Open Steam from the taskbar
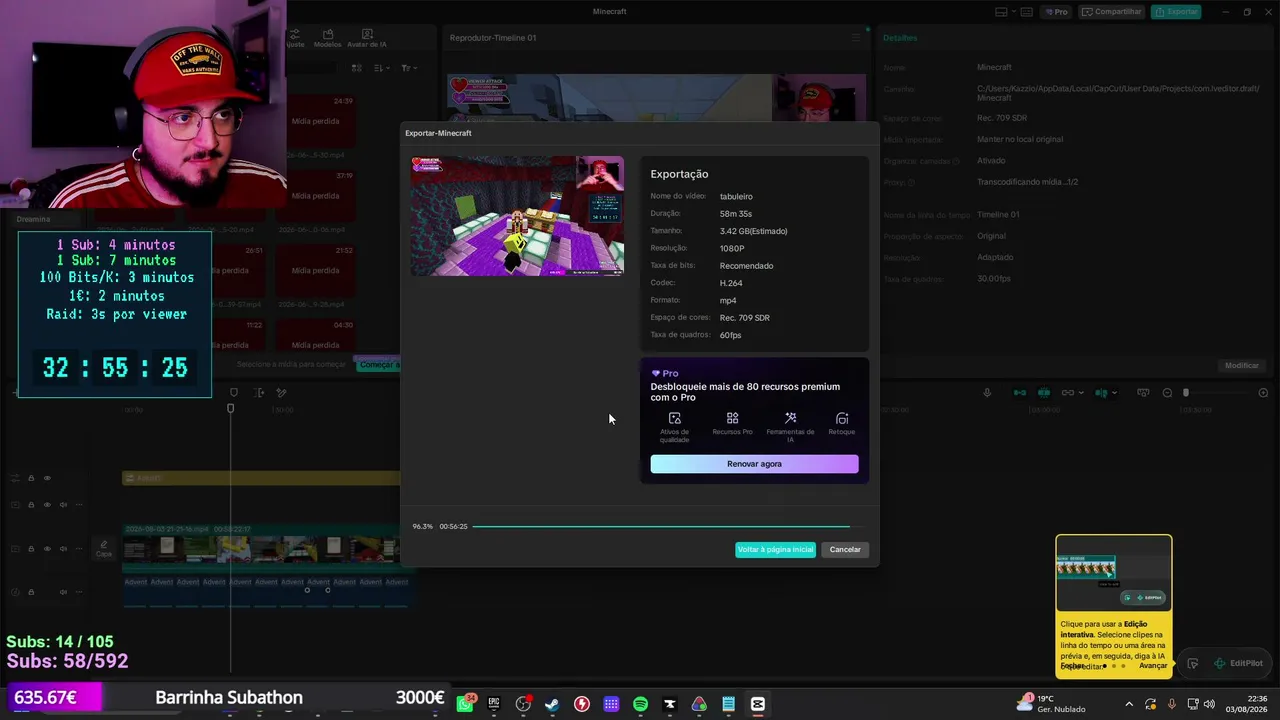1280x720 pixels. click(x=552, y=704)
